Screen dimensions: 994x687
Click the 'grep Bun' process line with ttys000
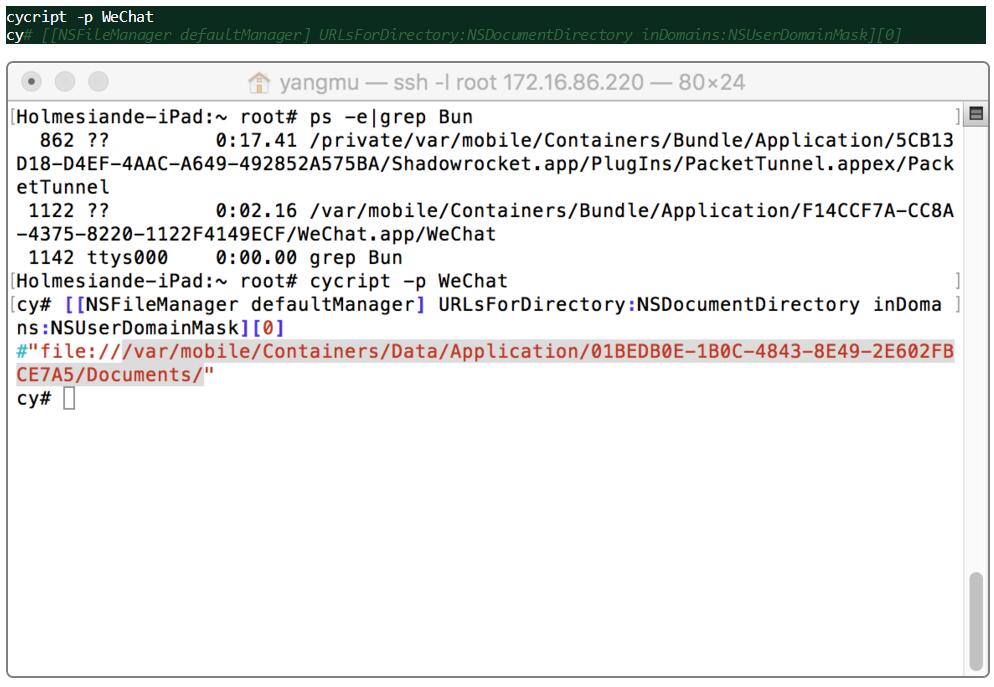(x=216, y=257)
